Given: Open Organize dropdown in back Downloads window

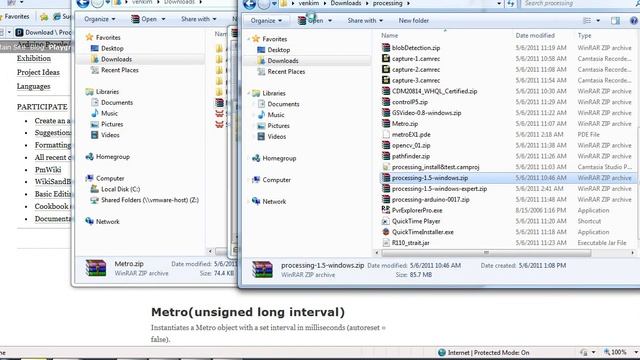Looking at the screenshot, I should coord(100,19).
